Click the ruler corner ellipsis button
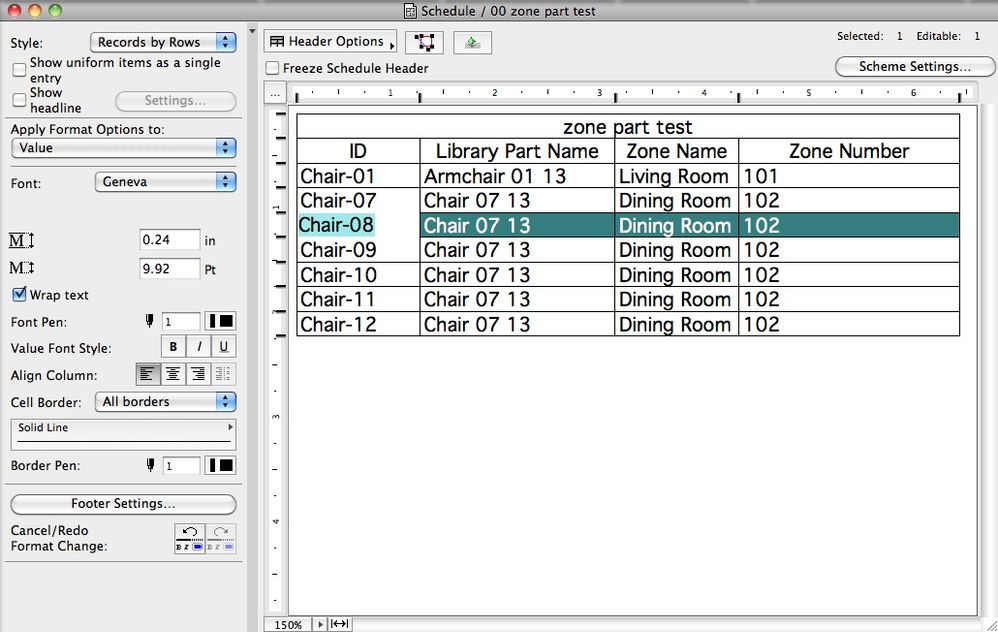This screenshot has height=632, width=998. 274,94
